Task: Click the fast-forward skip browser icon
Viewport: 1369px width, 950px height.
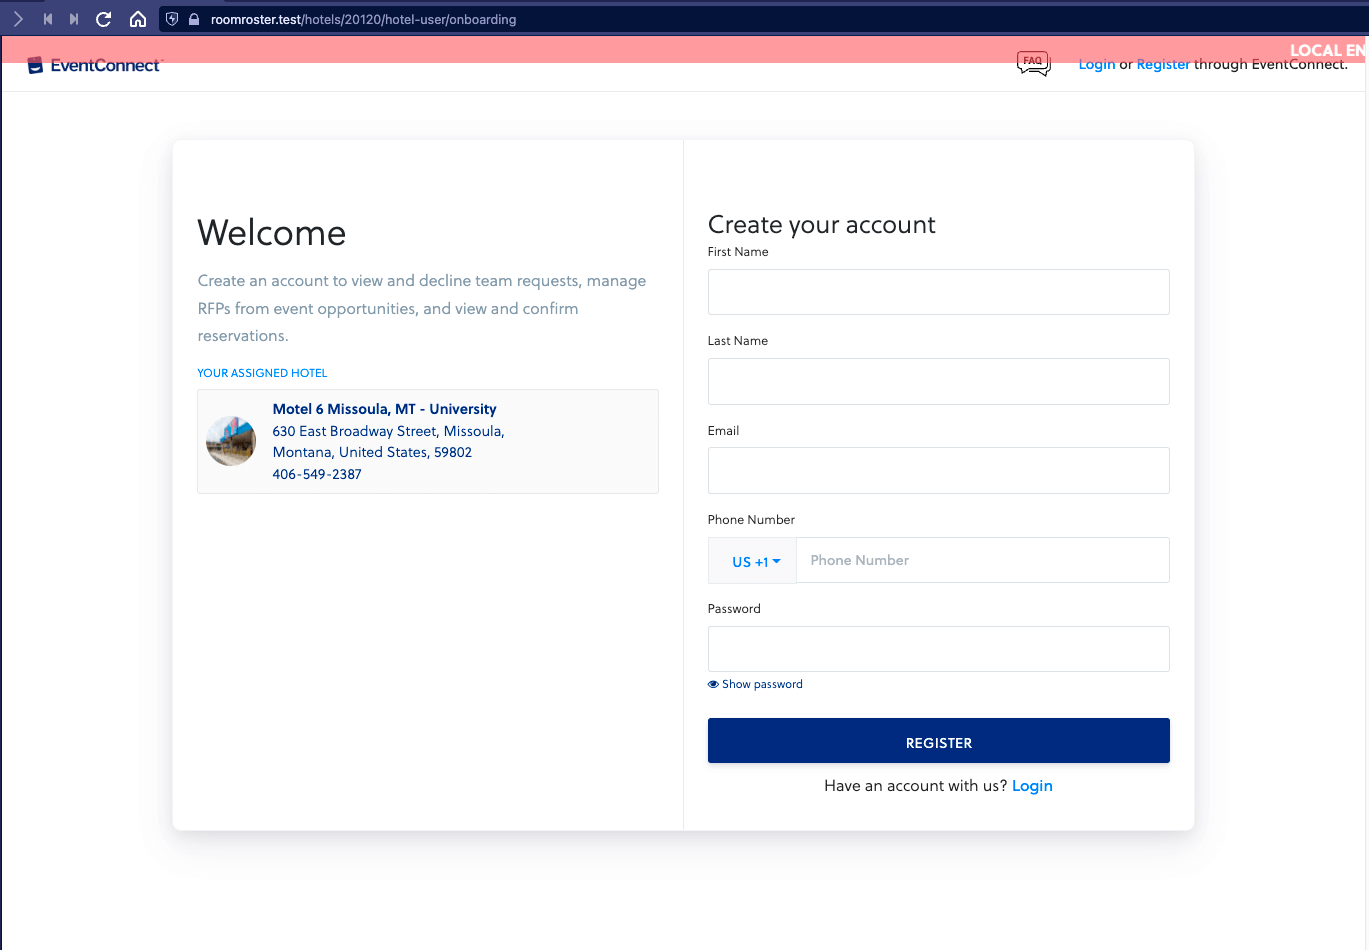Action: click(x=74, y=19)
